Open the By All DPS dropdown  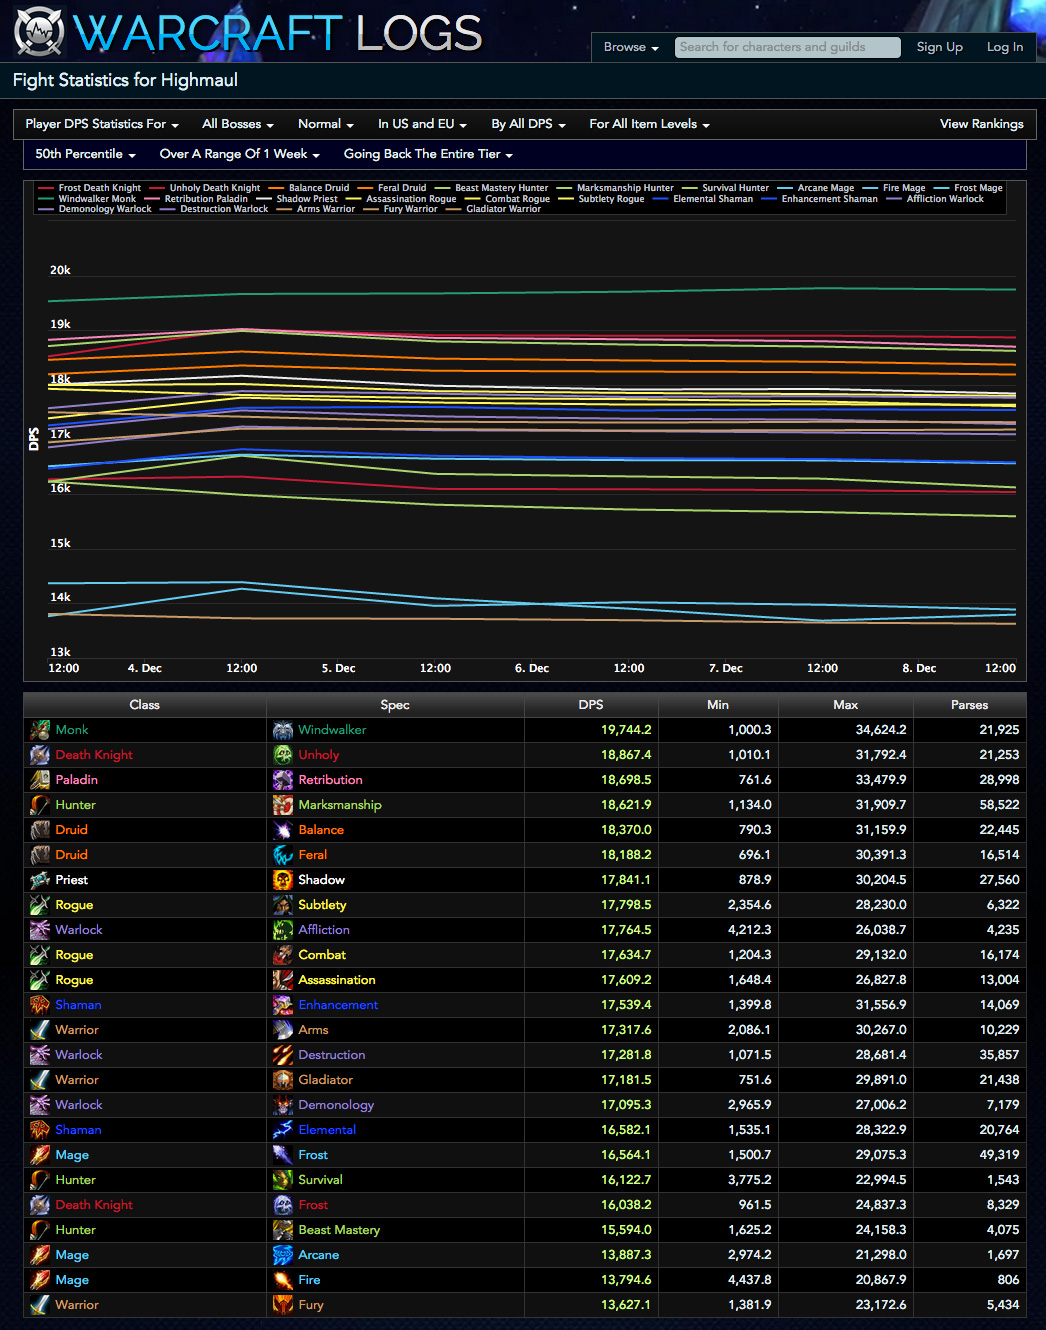(528, 124)
